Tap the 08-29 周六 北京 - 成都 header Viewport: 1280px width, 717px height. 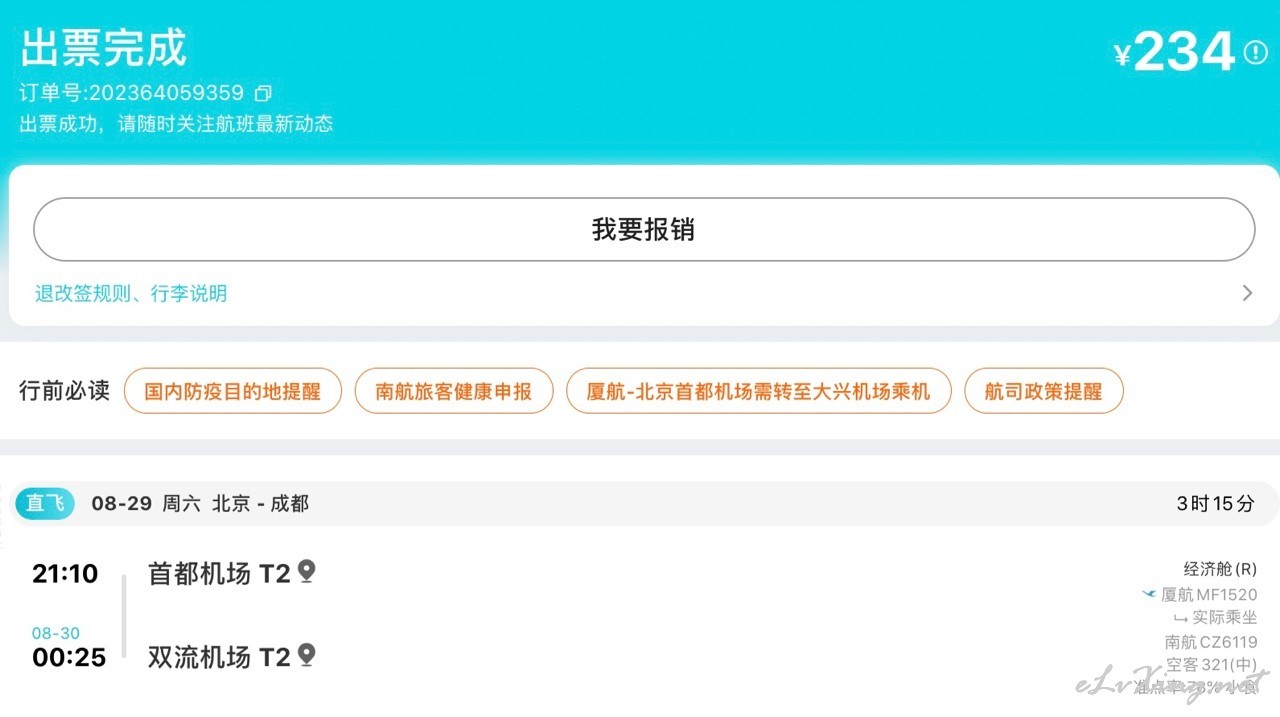(x=200, y=503)
